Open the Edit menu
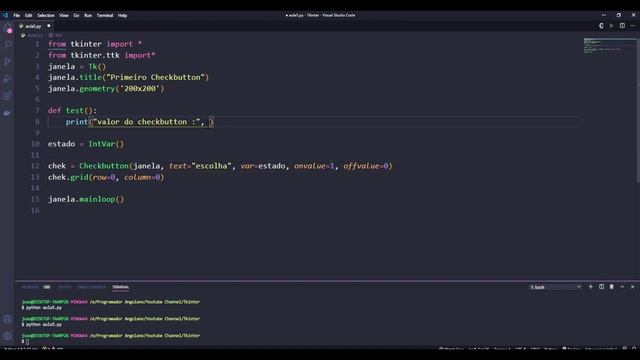640x360 pixels. [x=28, y=16]
